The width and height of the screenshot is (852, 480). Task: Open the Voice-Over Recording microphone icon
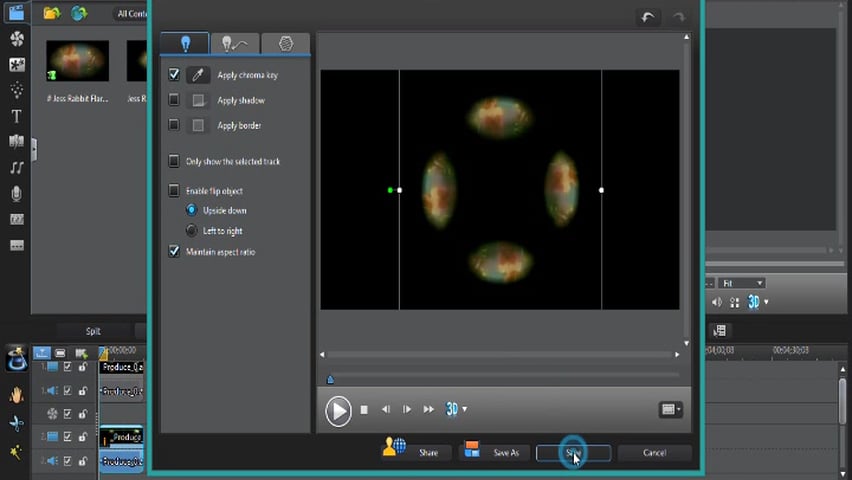(x=16, y=194)
